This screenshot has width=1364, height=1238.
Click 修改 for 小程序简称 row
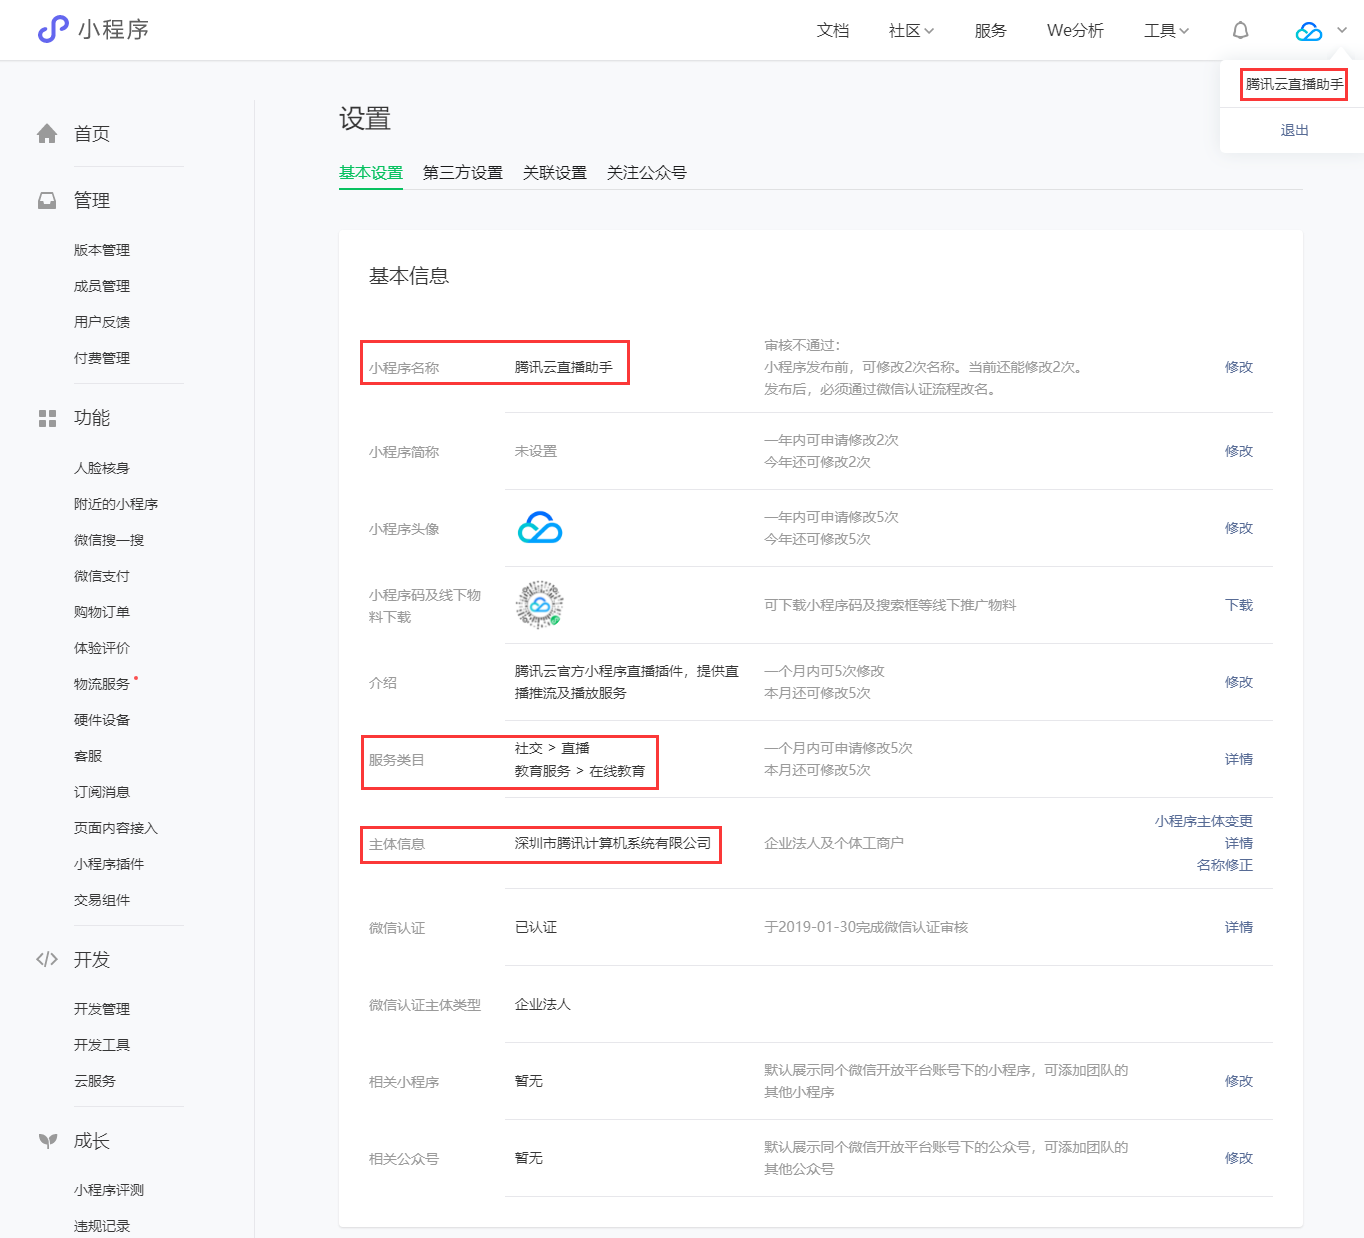(1239, 451)
